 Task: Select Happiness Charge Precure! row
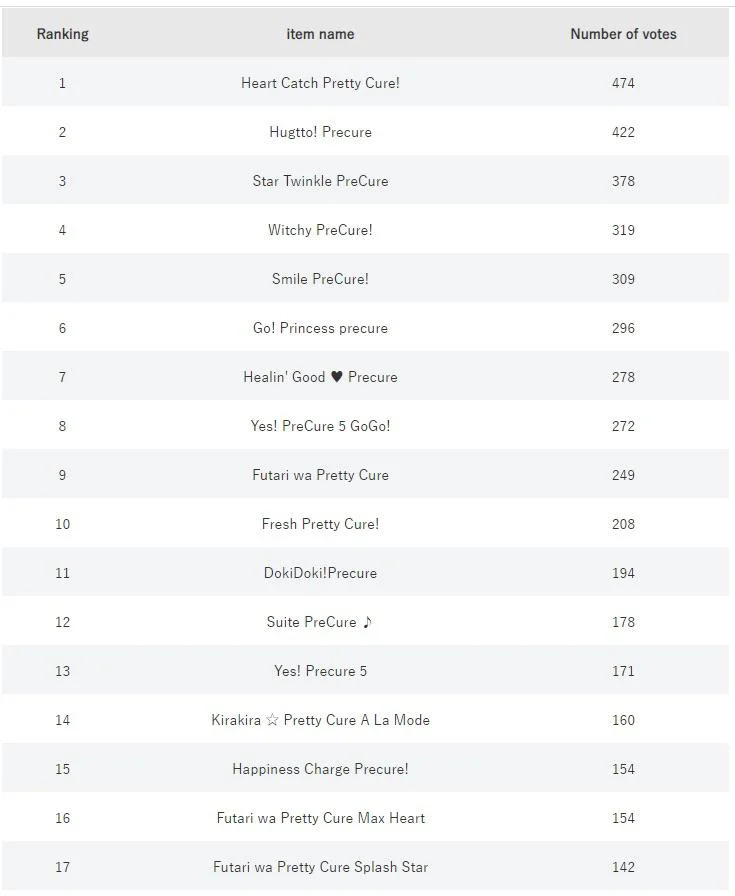(365, 769)
